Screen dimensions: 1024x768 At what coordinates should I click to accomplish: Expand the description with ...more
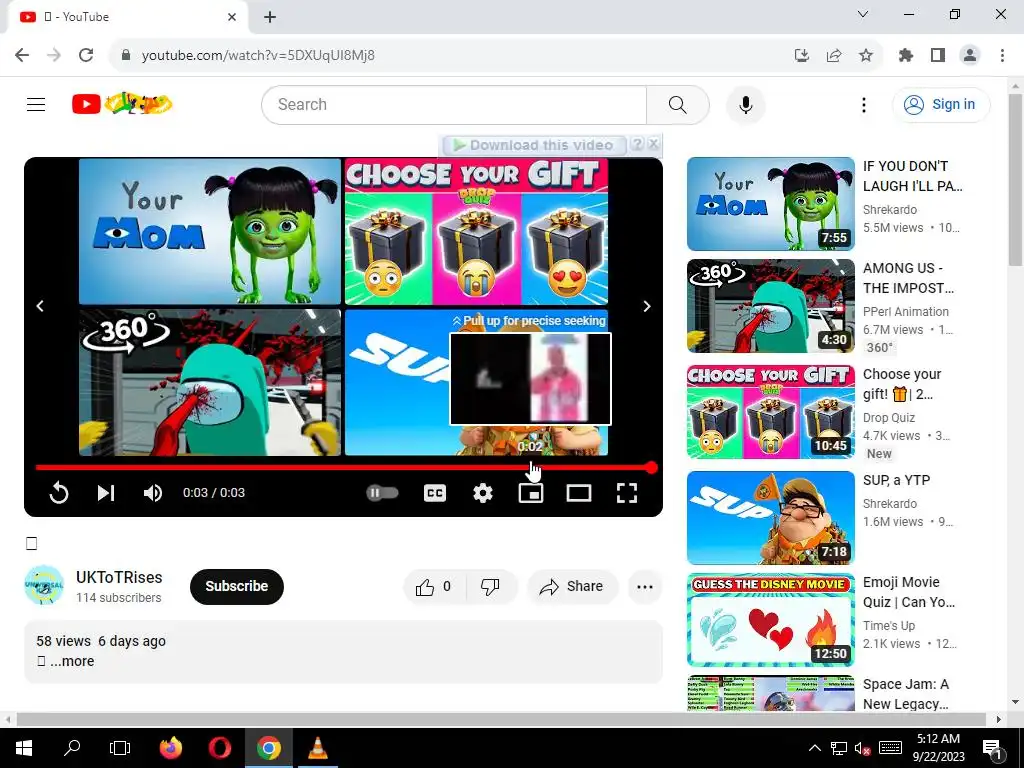point(72,661)
